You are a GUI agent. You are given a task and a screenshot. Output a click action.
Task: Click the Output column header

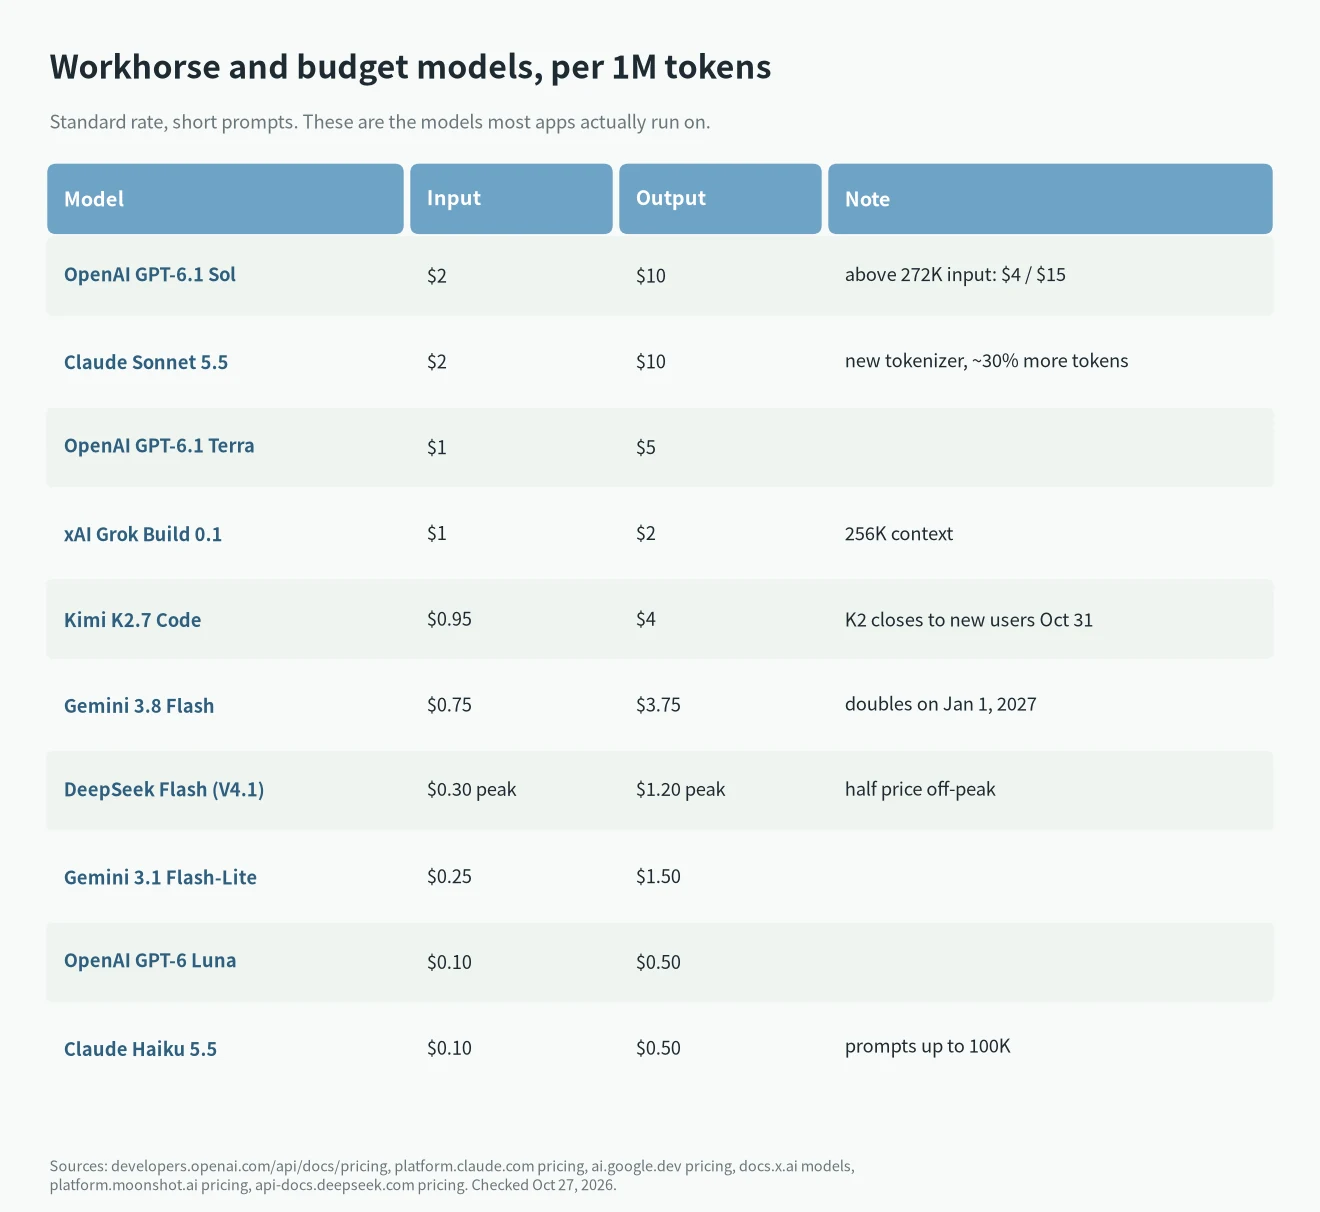pos(720,199)
